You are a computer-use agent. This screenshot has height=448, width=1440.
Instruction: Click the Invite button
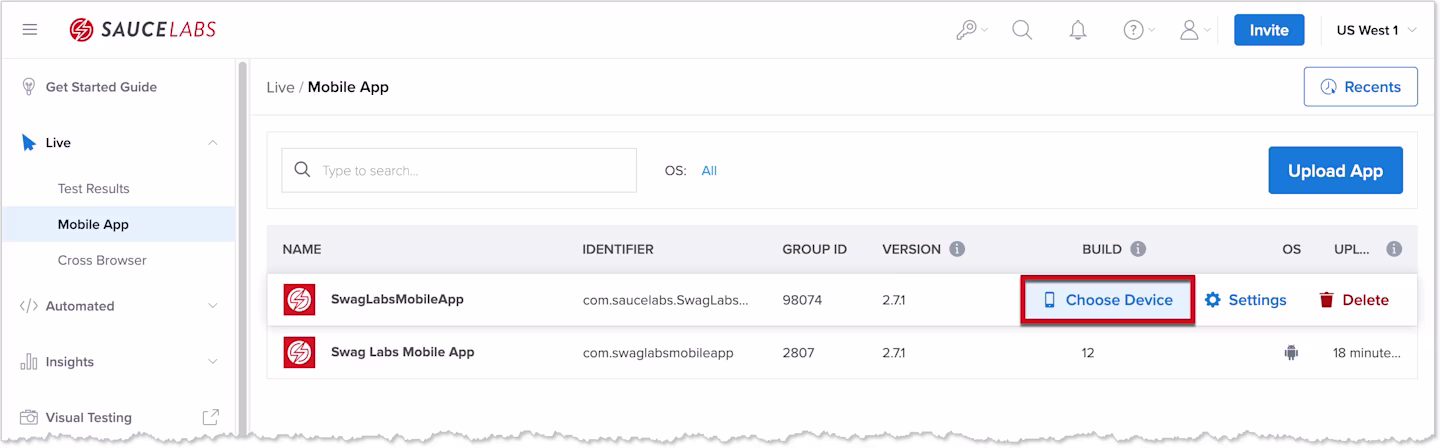(x=1269, y=30)
